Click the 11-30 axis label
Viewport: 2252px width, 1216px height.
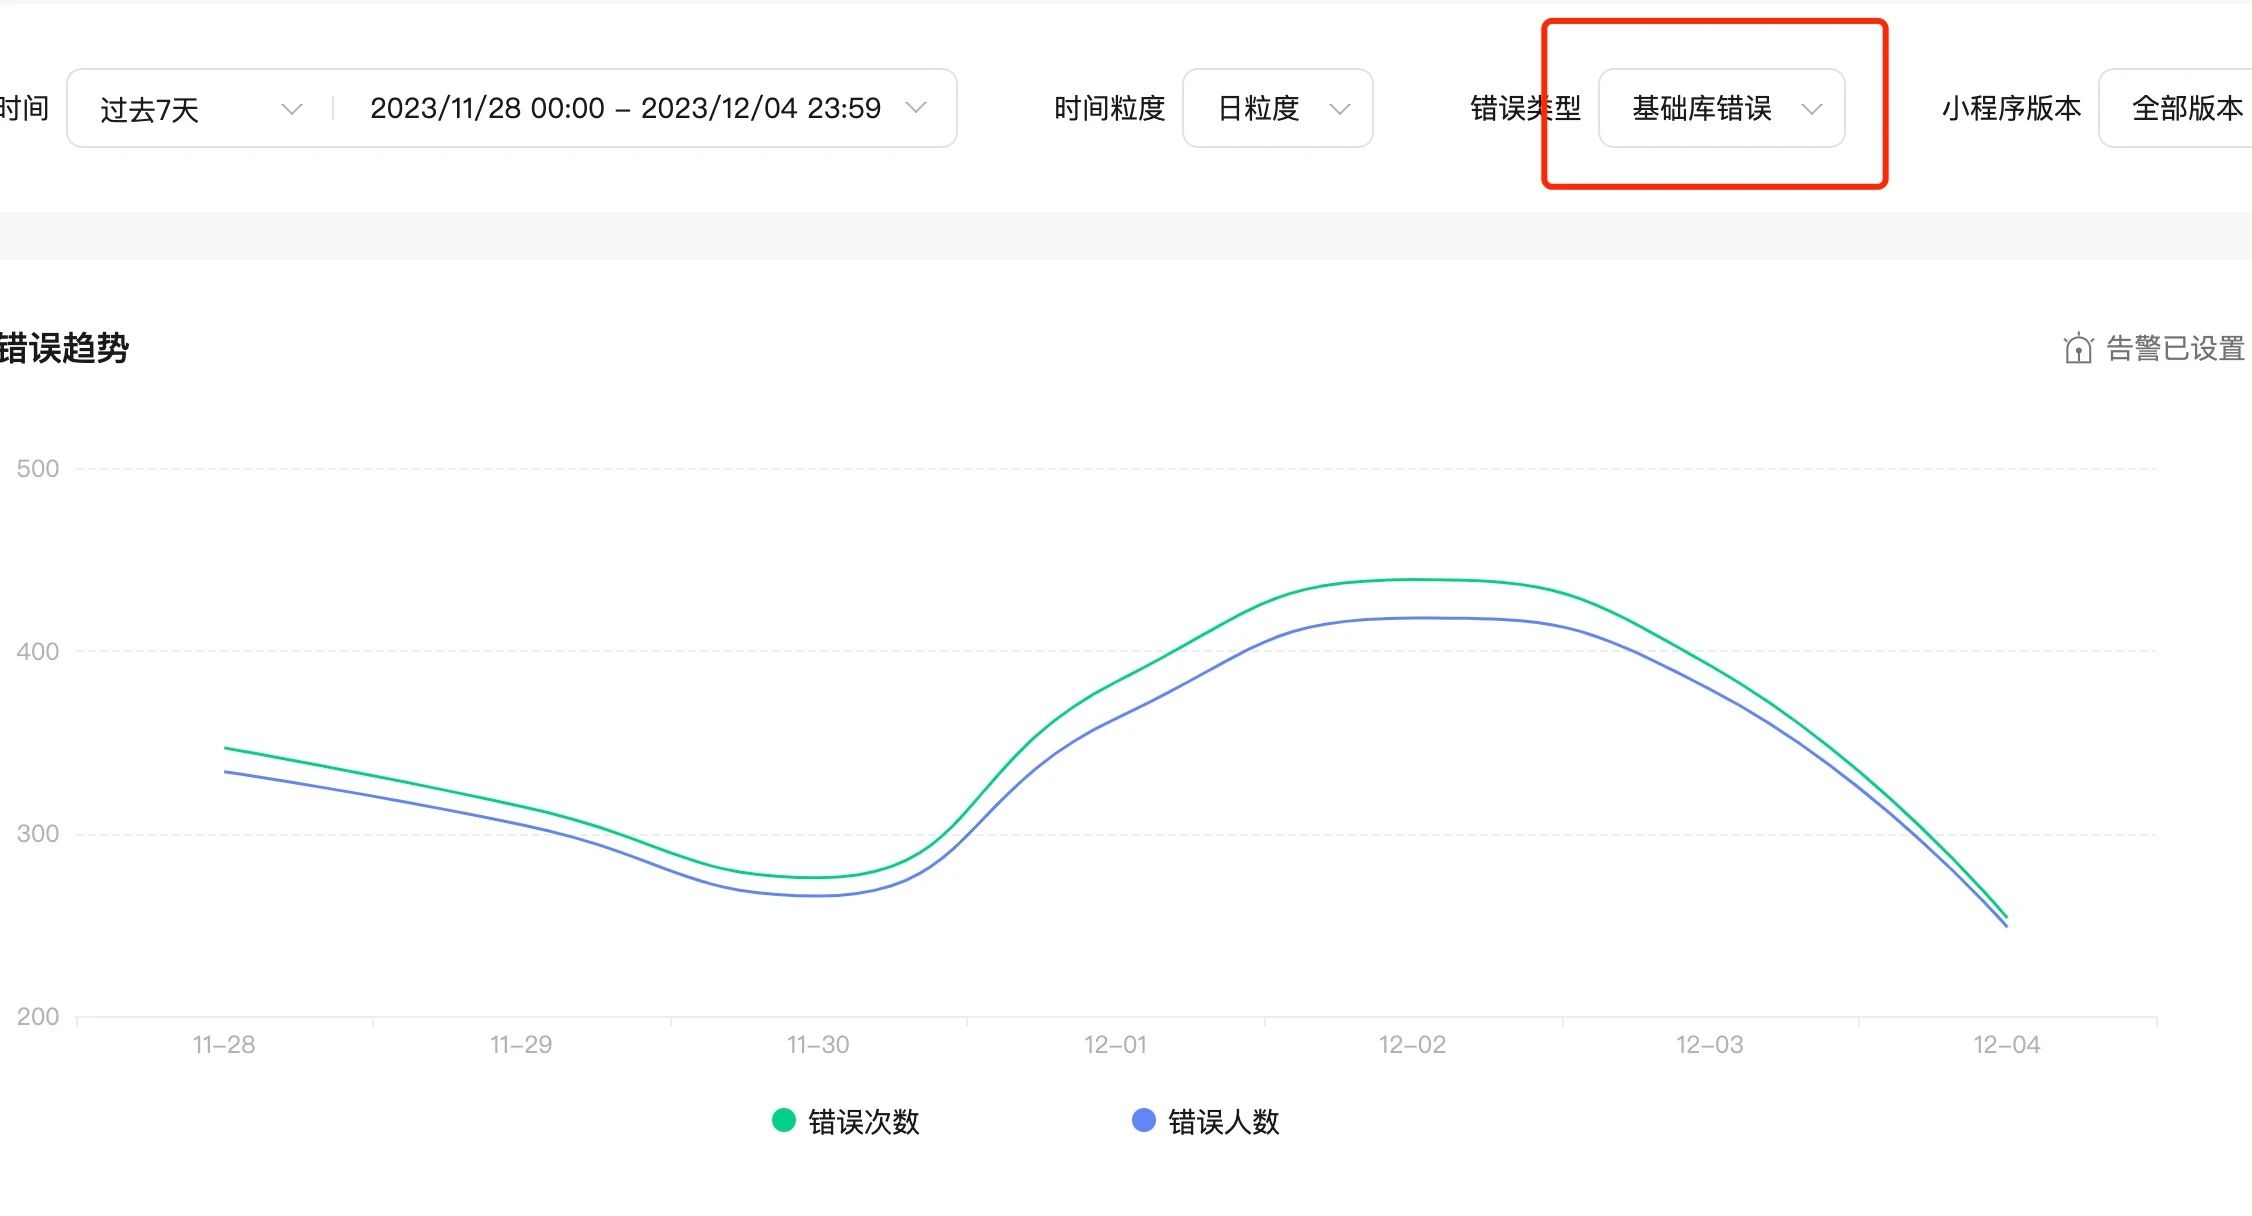click(818, 1045)
